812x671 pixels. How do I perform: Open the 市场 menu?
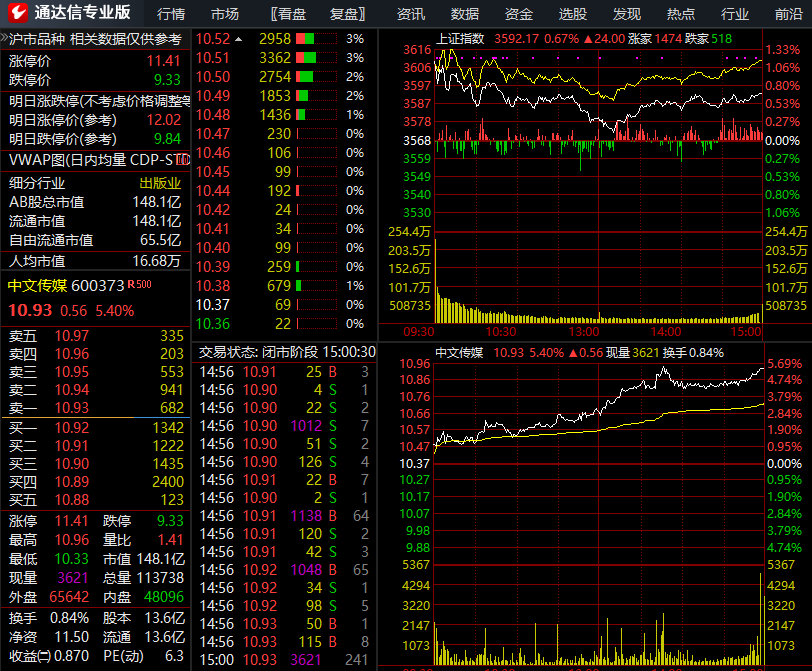(x=225, y=14)
